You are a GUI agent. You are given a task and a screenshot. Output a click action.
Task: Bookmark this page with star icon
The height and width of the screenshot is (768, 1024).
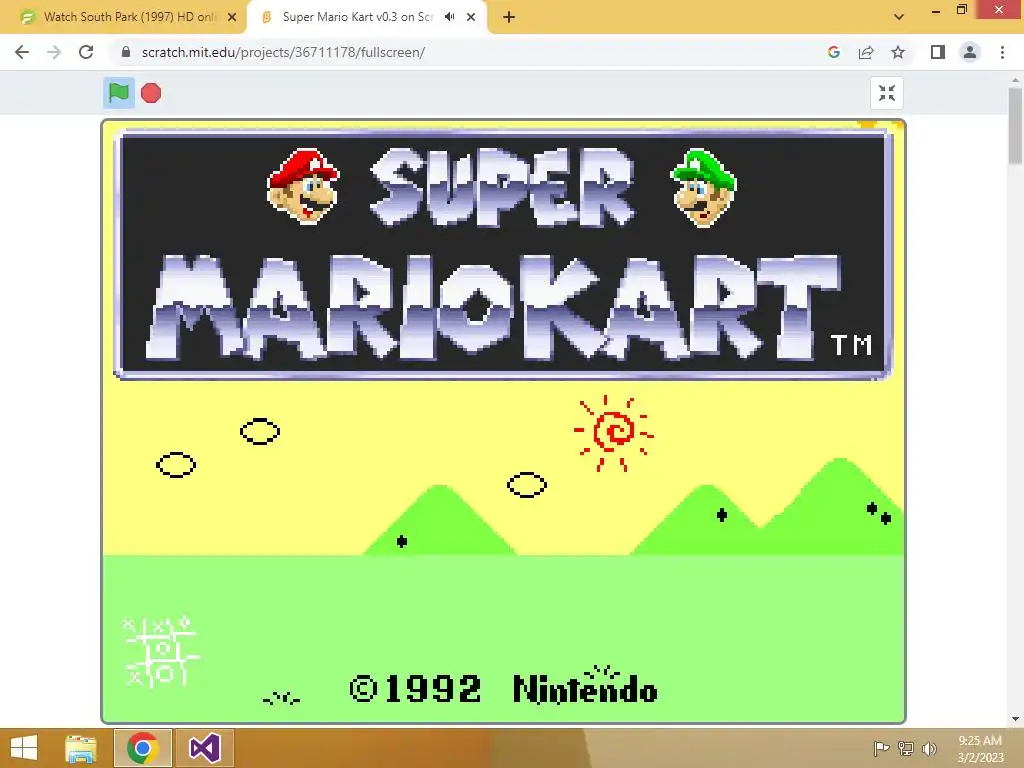(x=898, y=52)
